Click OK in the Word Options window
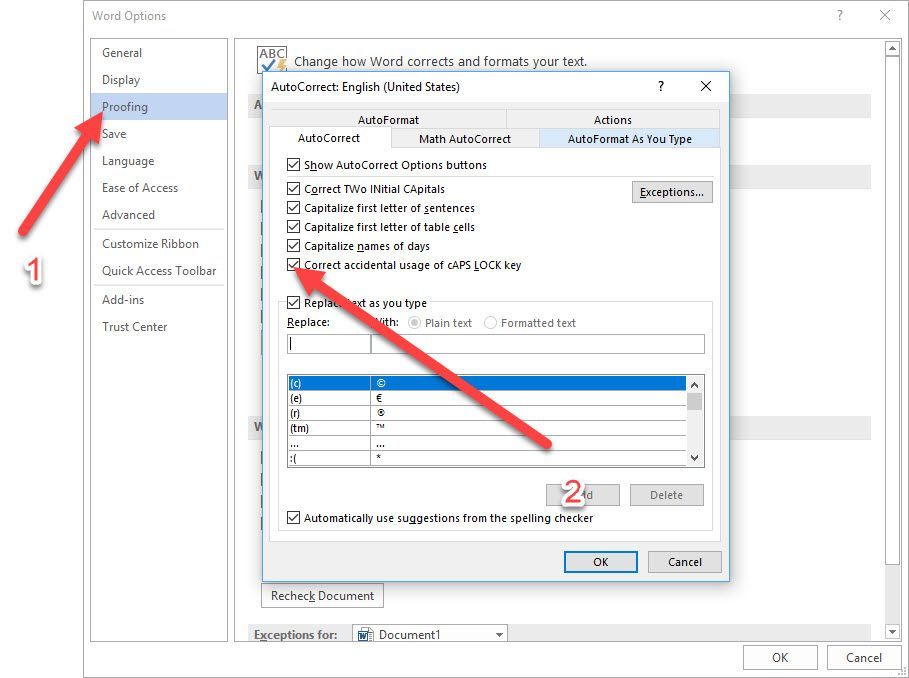 780,657
